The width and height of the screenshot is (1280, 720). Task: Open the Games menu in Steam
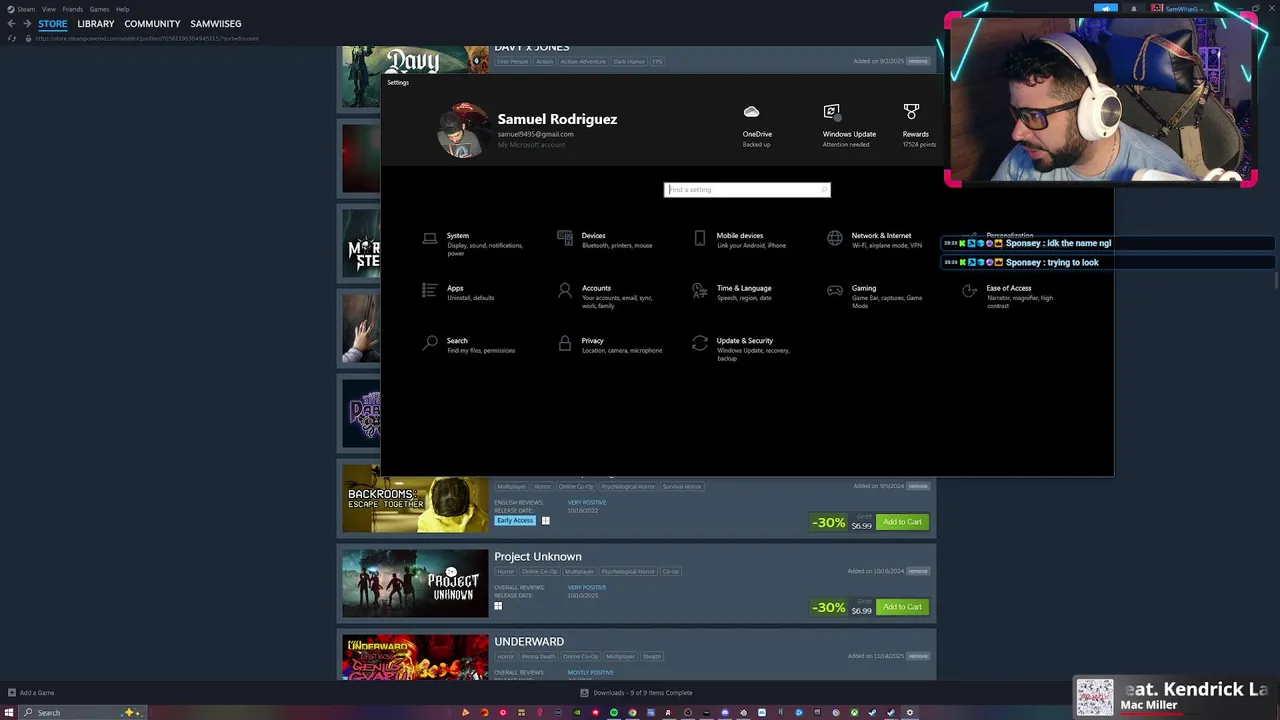pos(99,9)
